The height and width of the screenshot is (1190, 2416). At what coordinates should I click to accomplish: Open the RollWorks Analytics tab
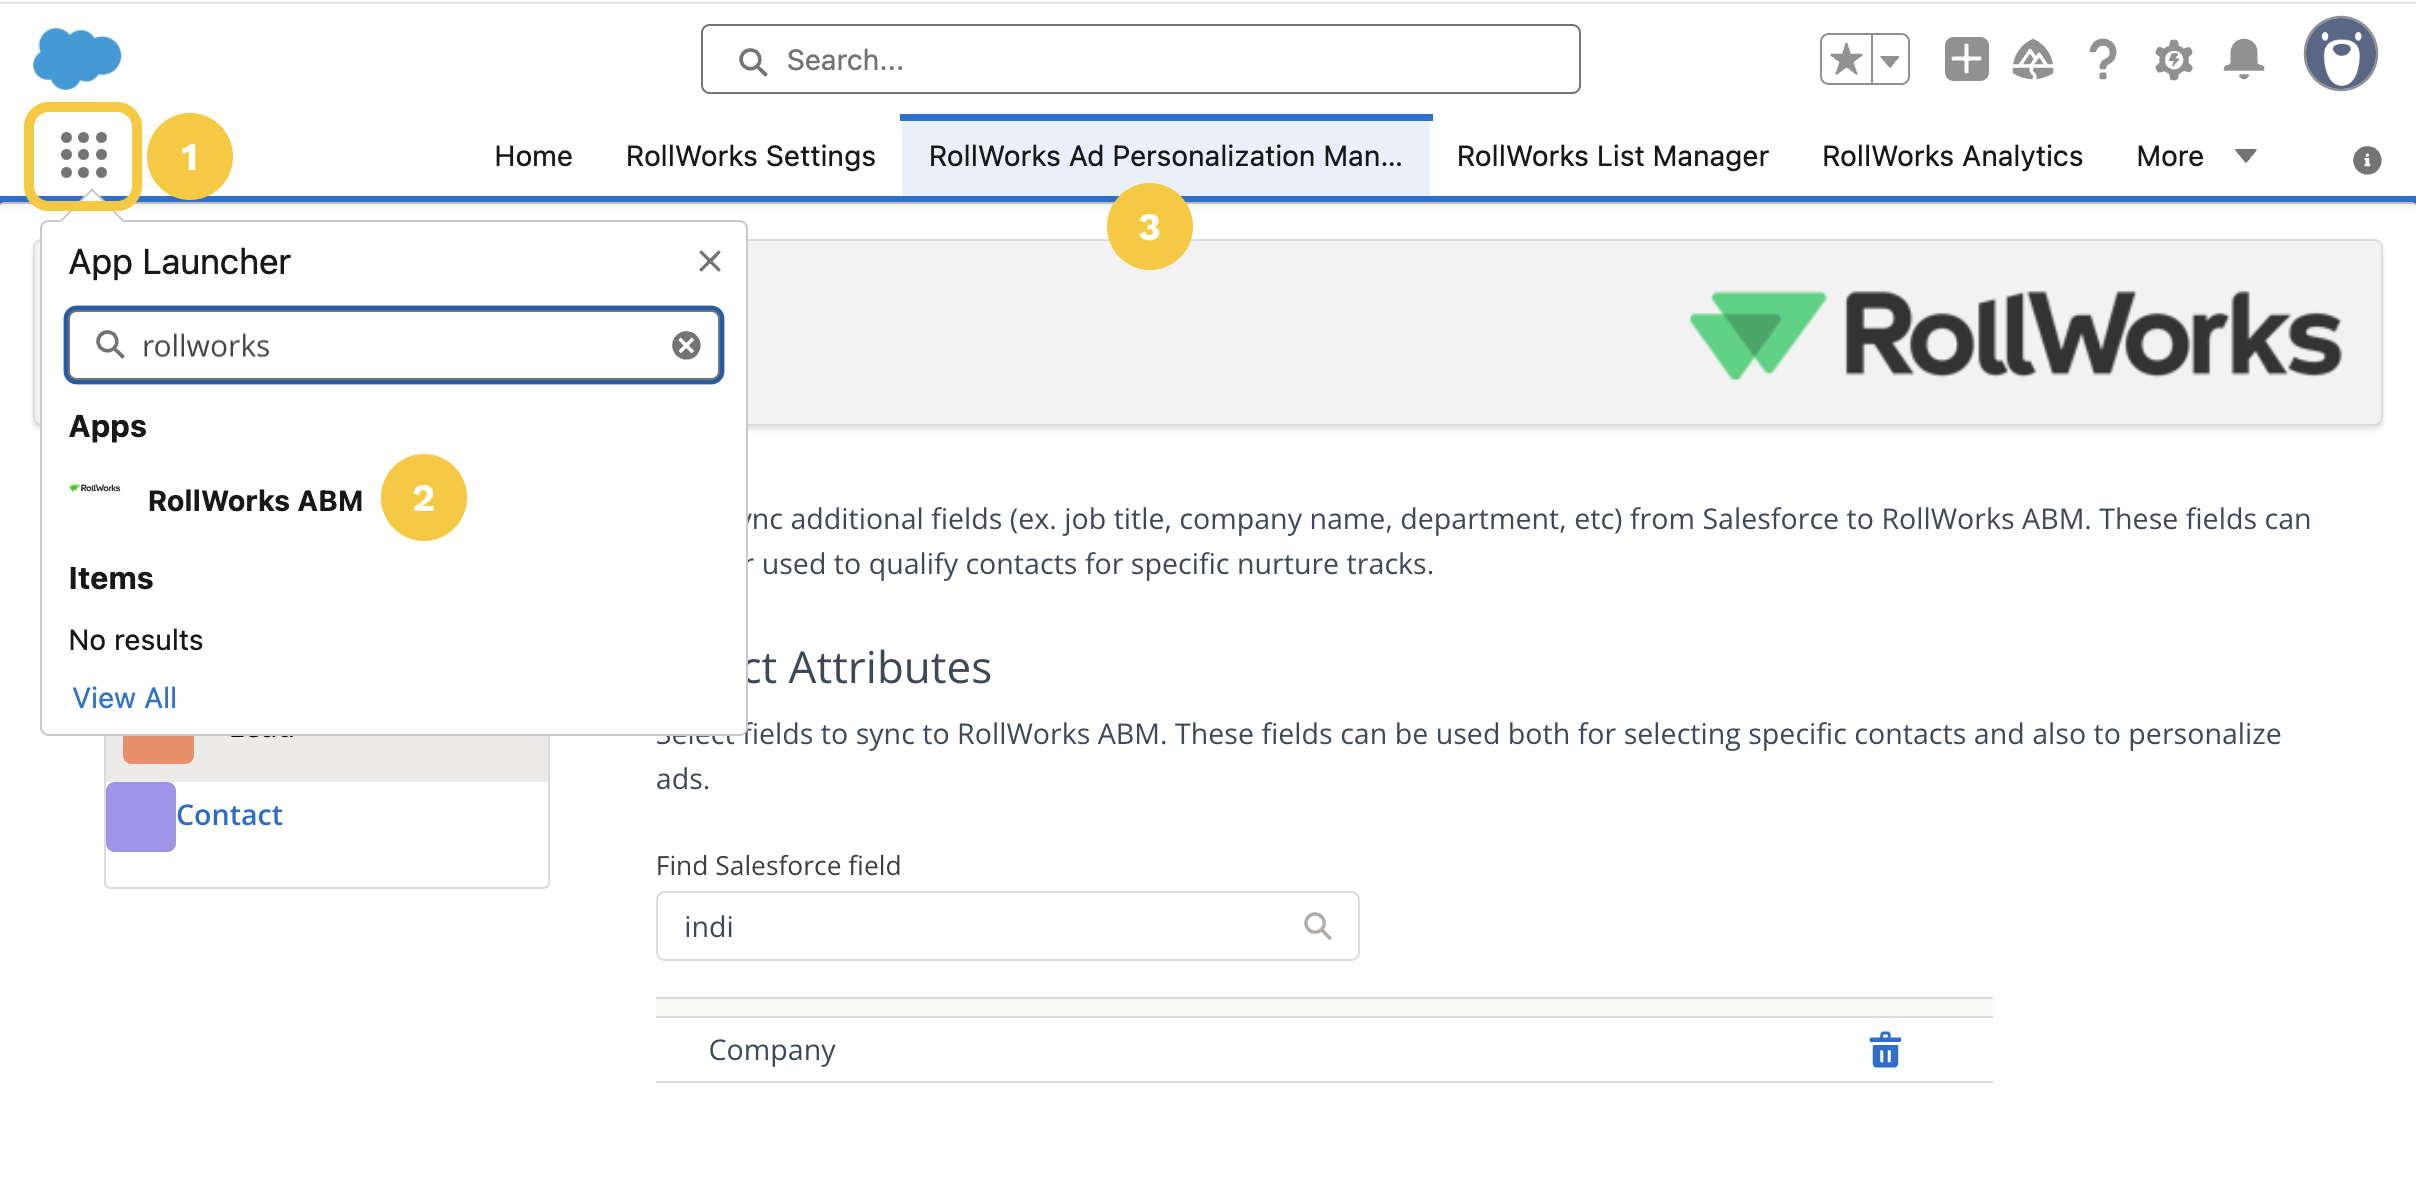click(x=1952, y=157)
